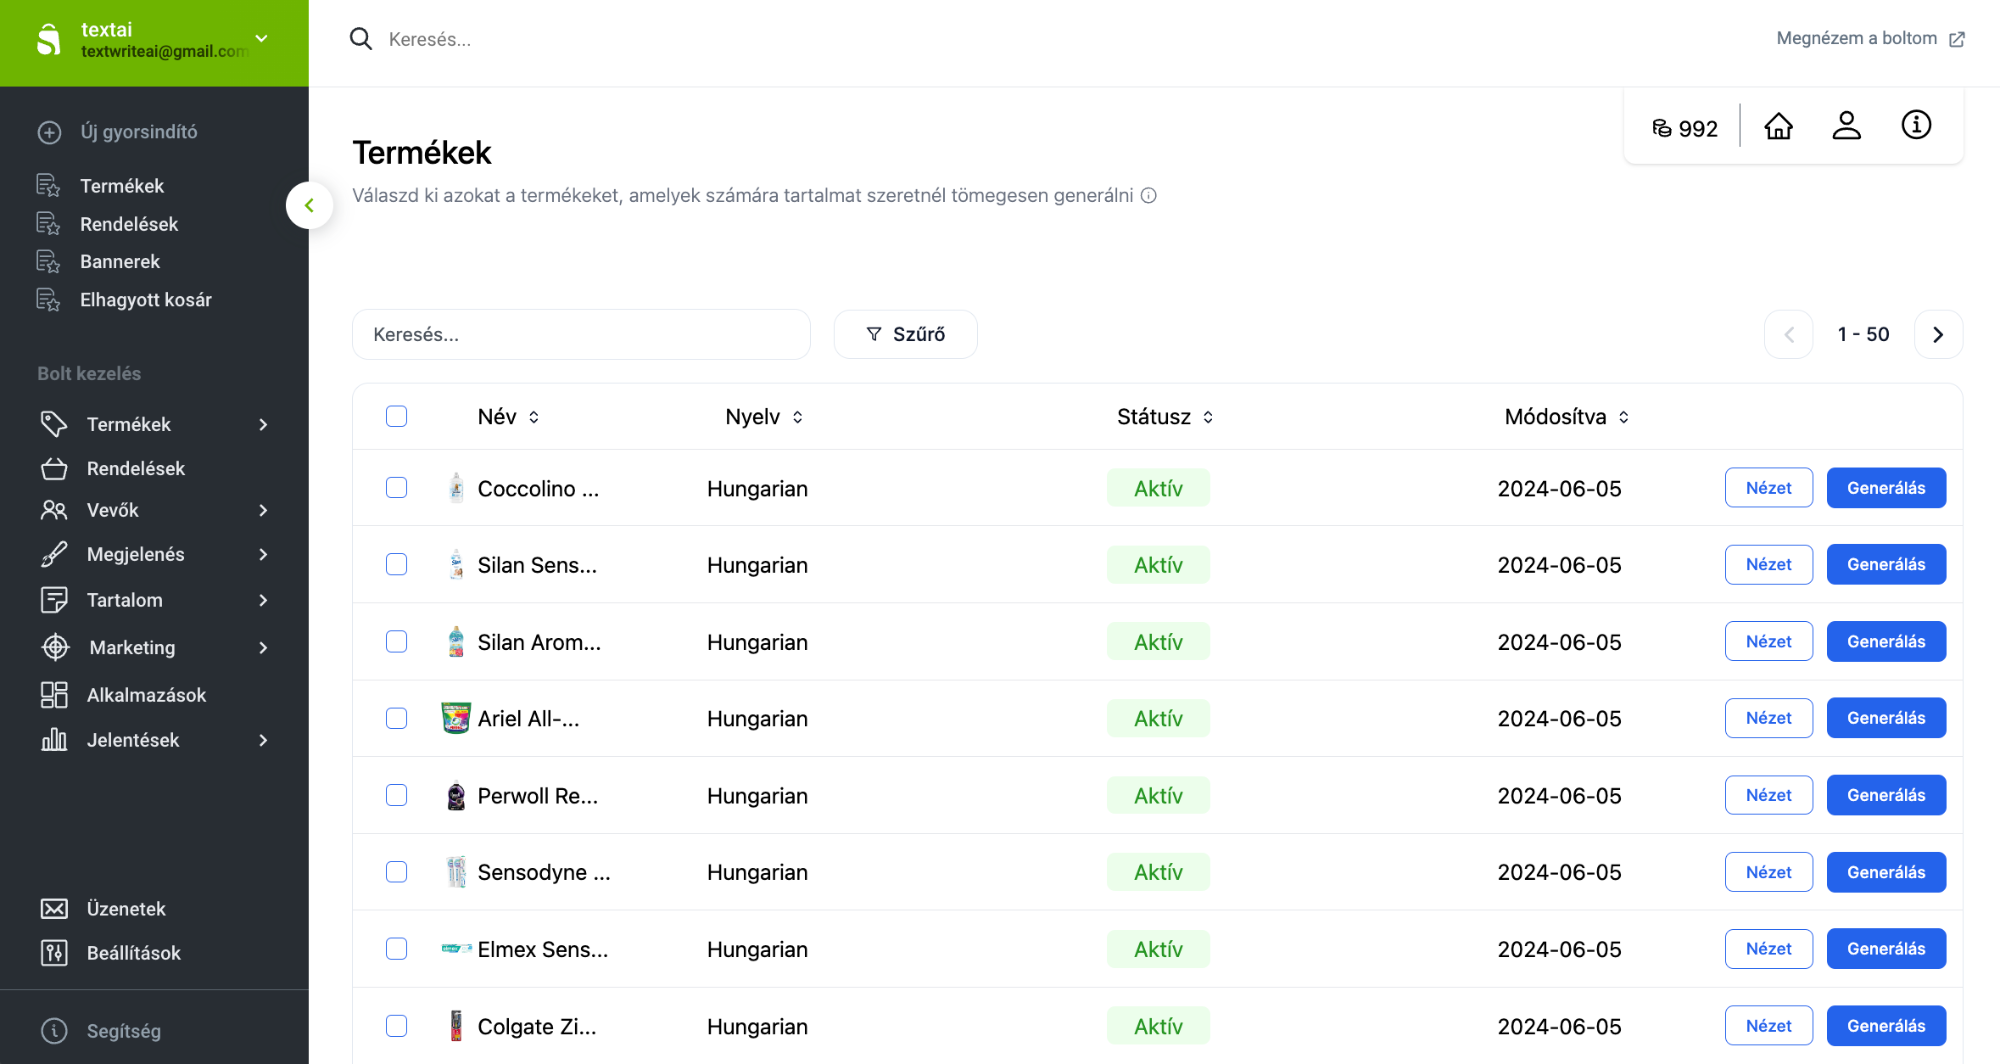Open the user profile icon

click(x=1846, y=126)
